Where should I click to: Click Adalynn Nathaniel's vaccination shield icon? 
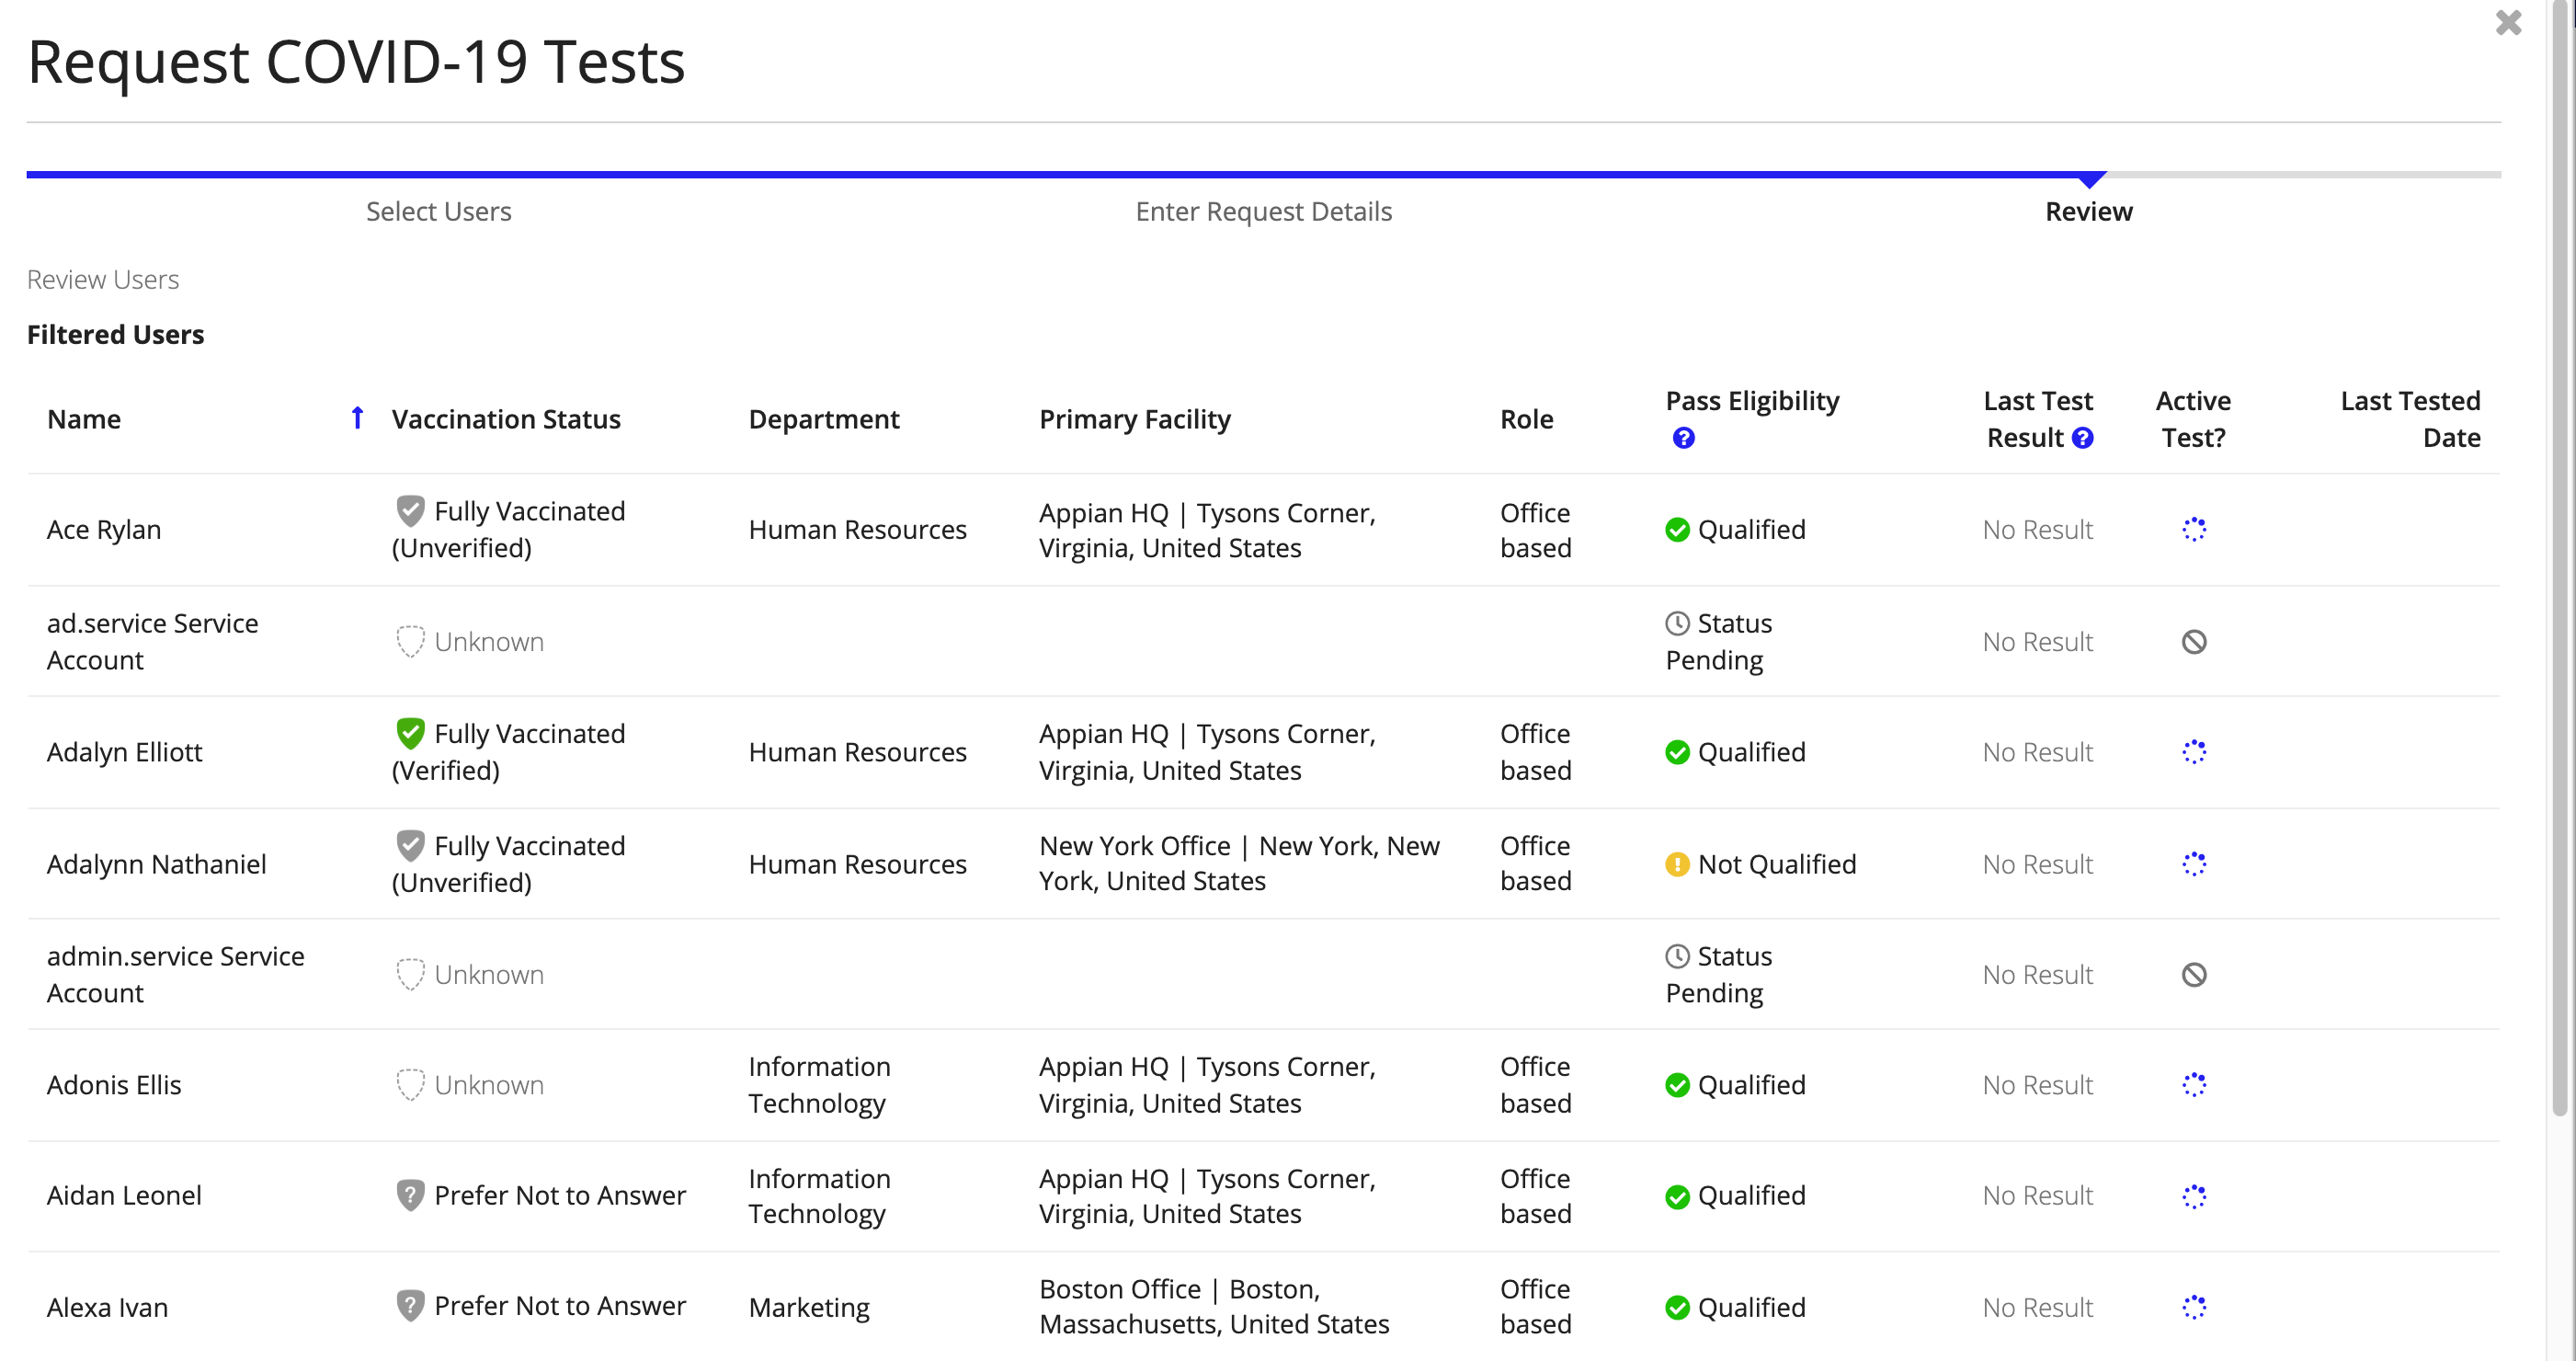[x=410, y=845]
